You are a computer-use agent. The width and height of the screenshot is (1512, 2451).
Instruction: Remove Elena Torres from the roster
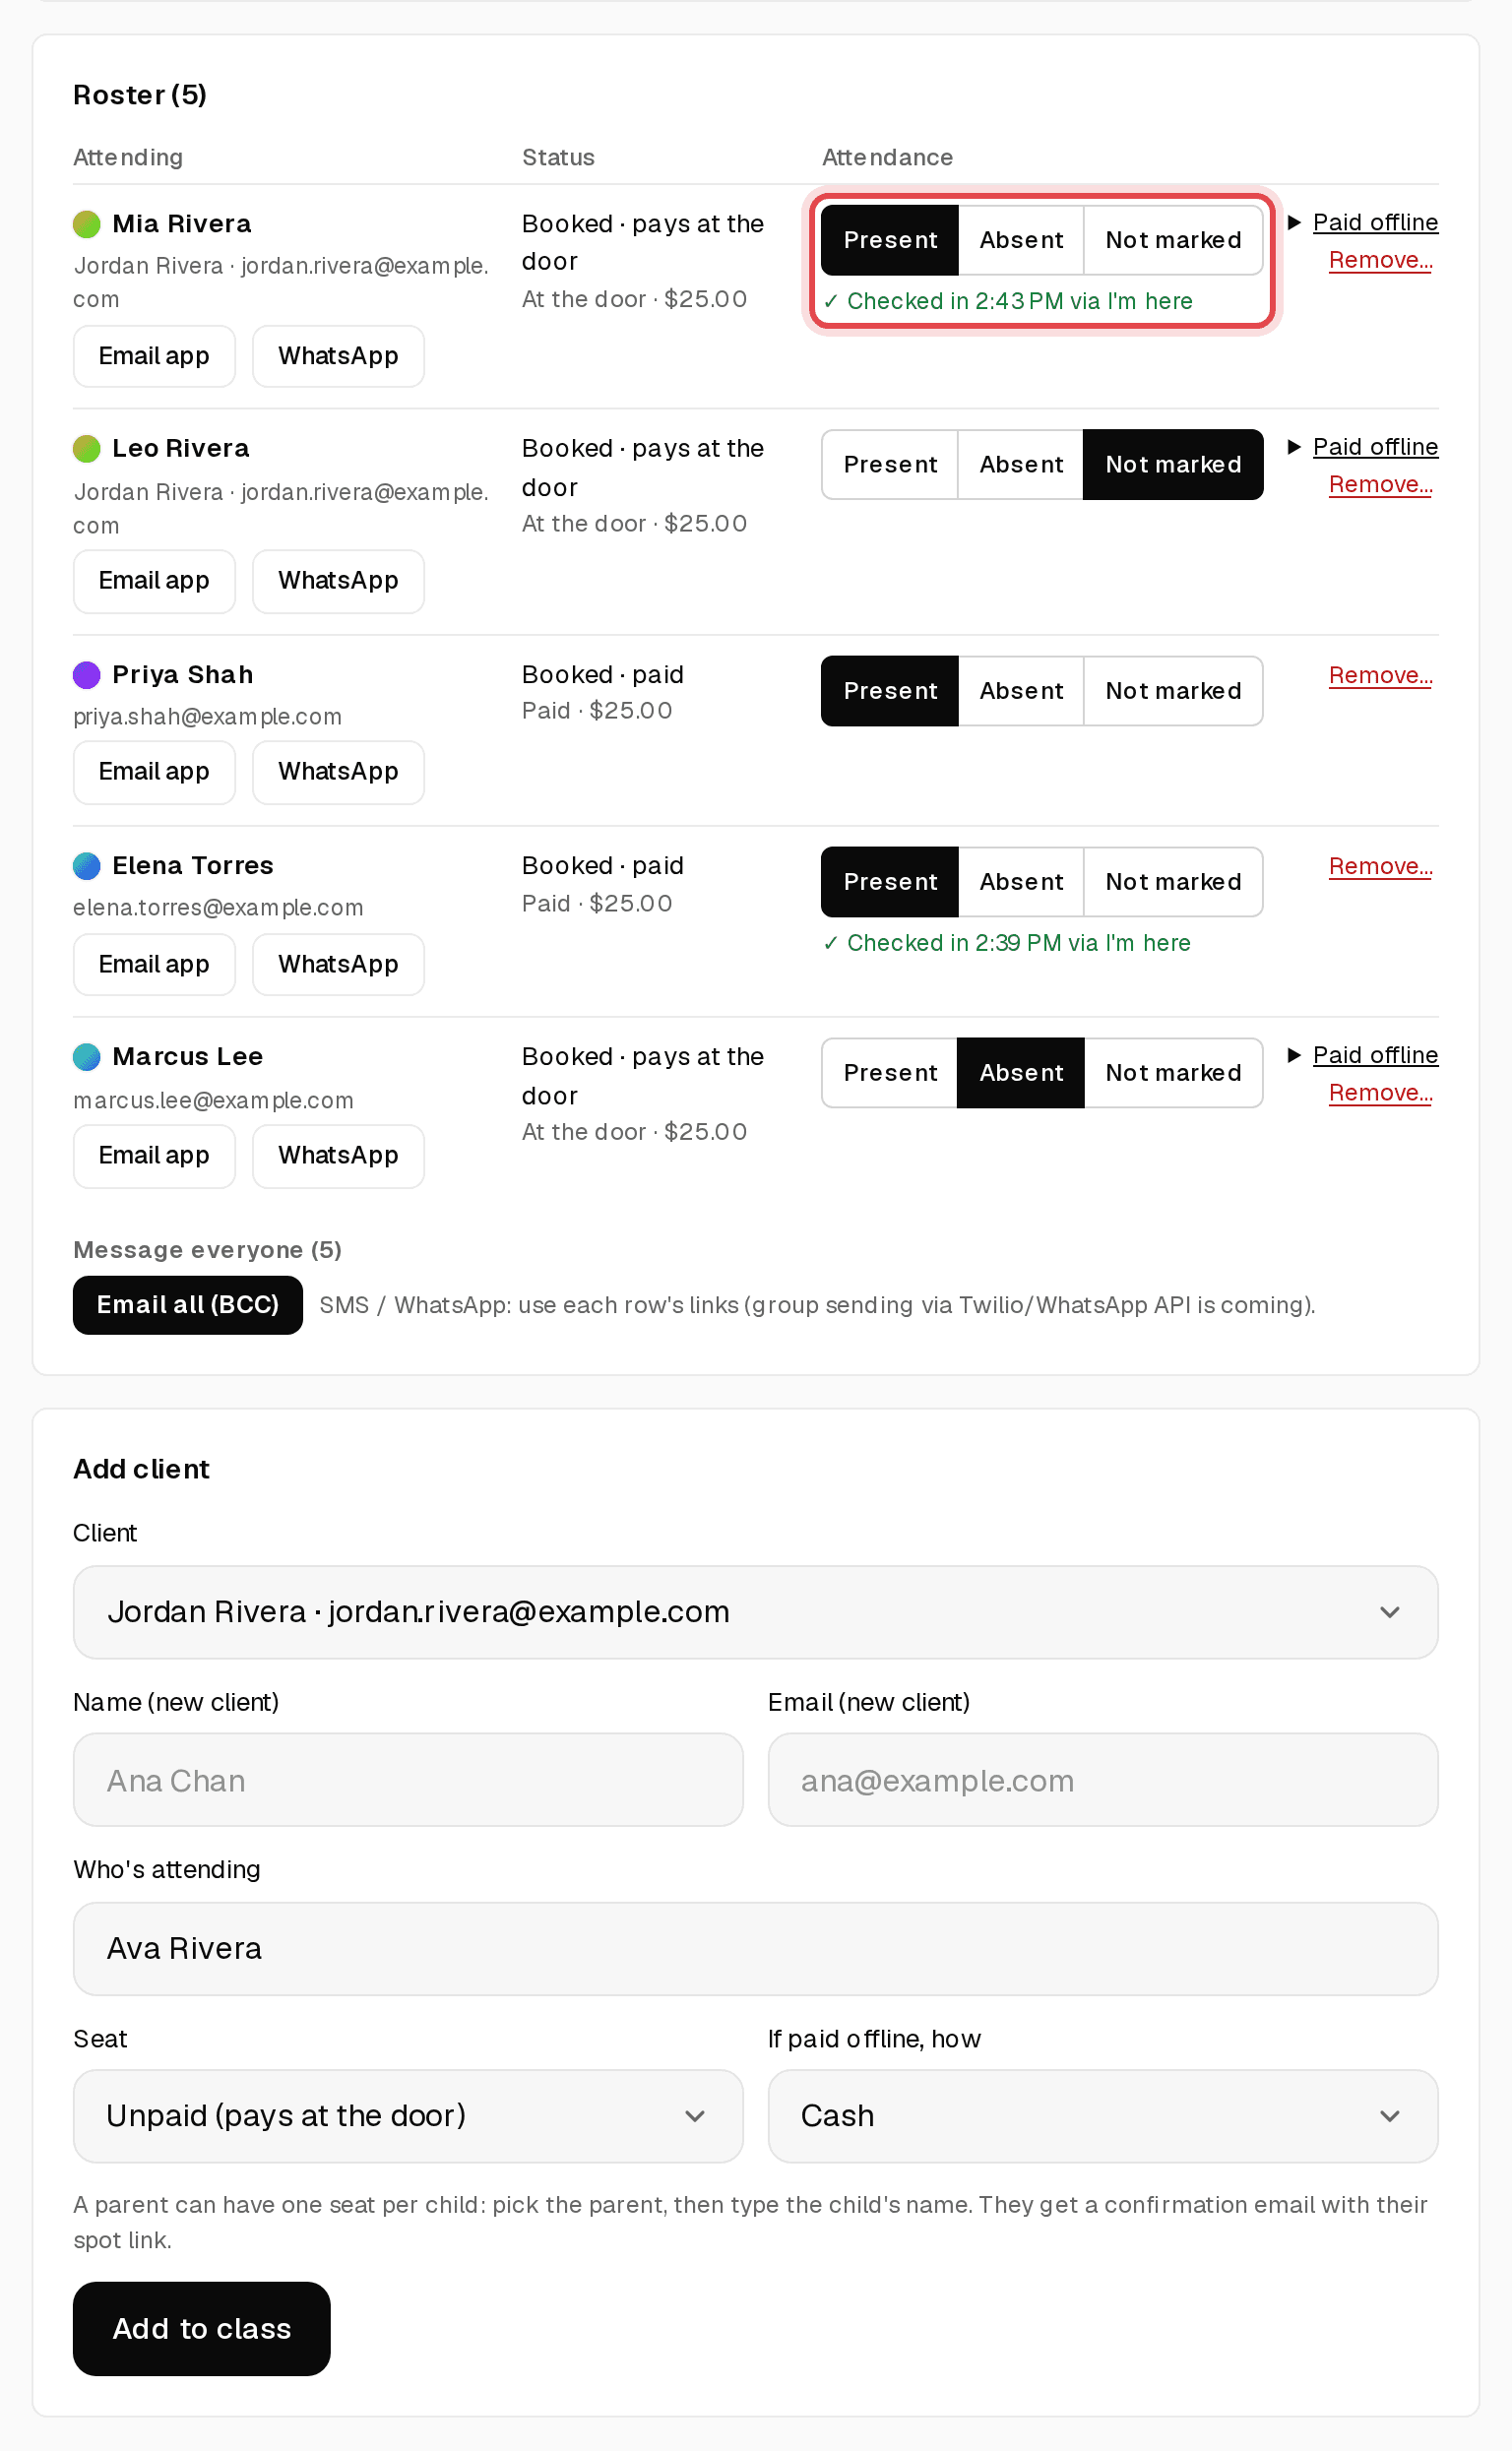(1380, 867)
